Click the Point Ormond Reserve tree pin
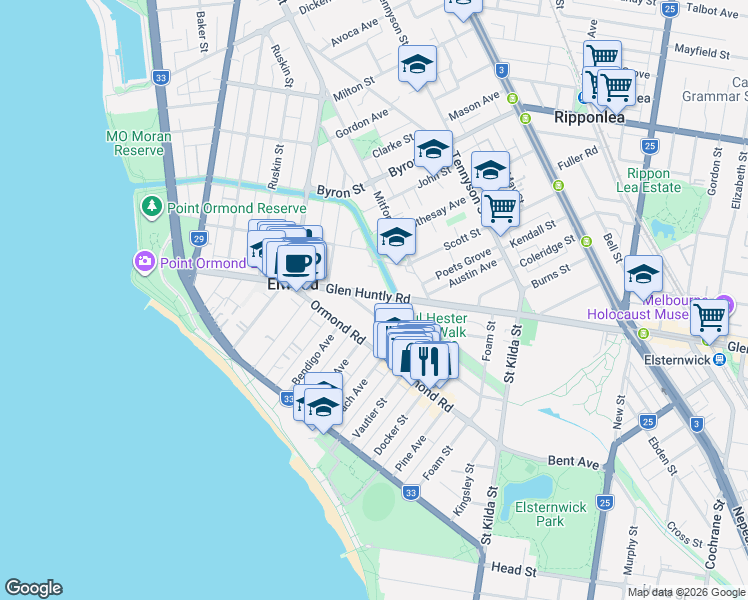The image size is (748, 600). coord(152,207)
